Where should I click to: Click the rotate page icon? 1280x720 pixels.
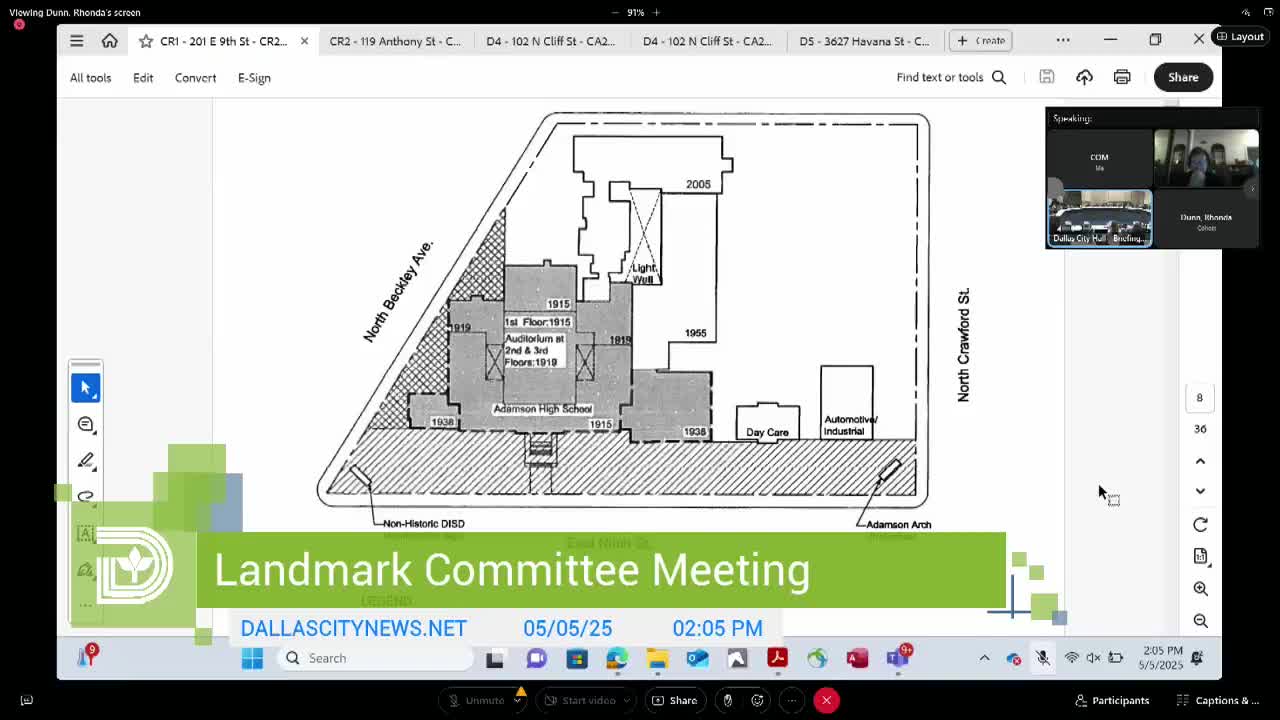click(x=1200, y=525)
